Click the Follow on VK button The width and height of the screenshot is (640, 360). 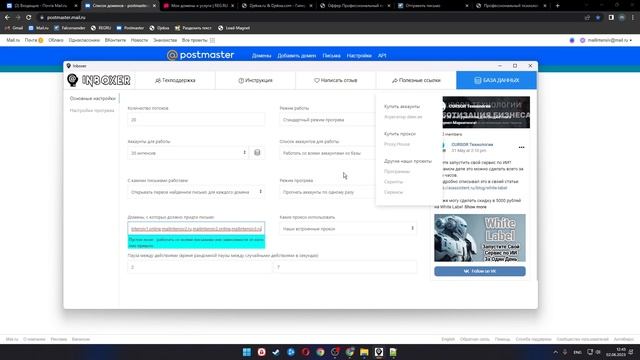click(480, 271)
